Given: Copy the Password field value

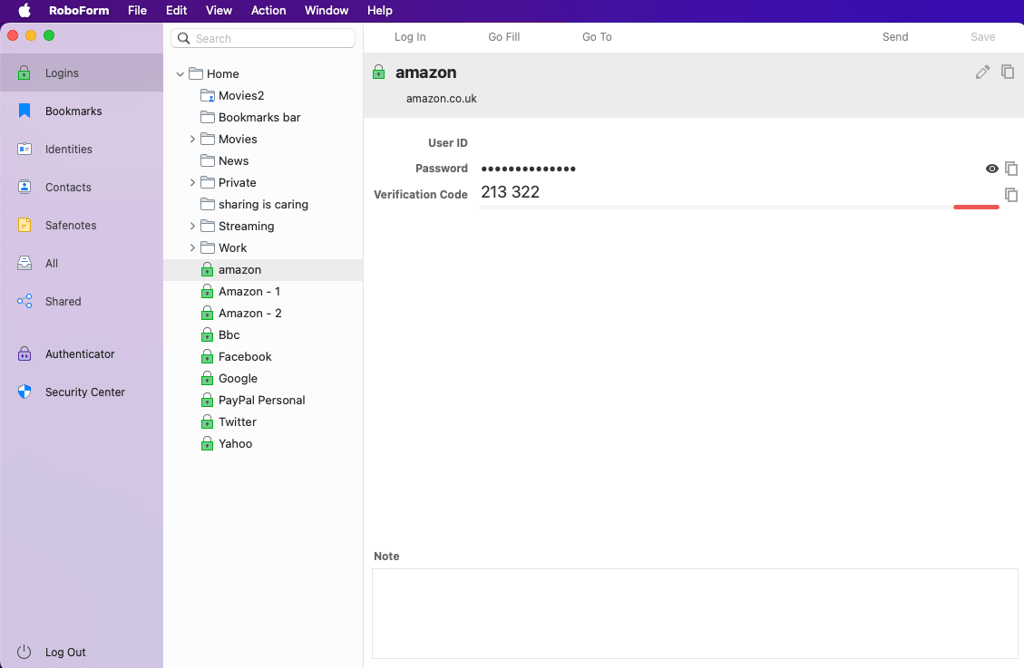Looking at the screenshot, I should [x=1011, y=168].
